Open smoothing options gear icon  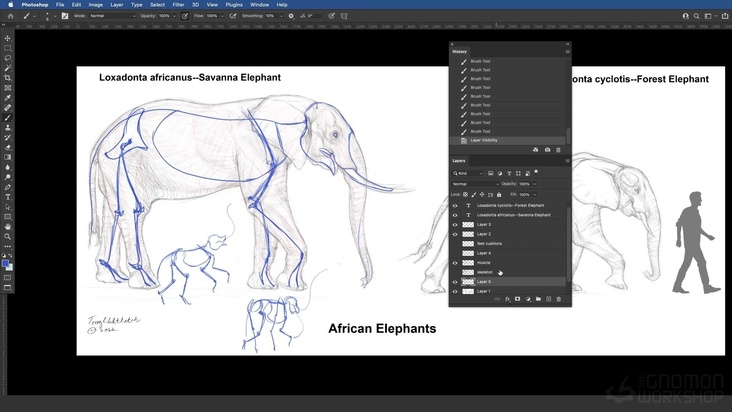tap(291, 16)
